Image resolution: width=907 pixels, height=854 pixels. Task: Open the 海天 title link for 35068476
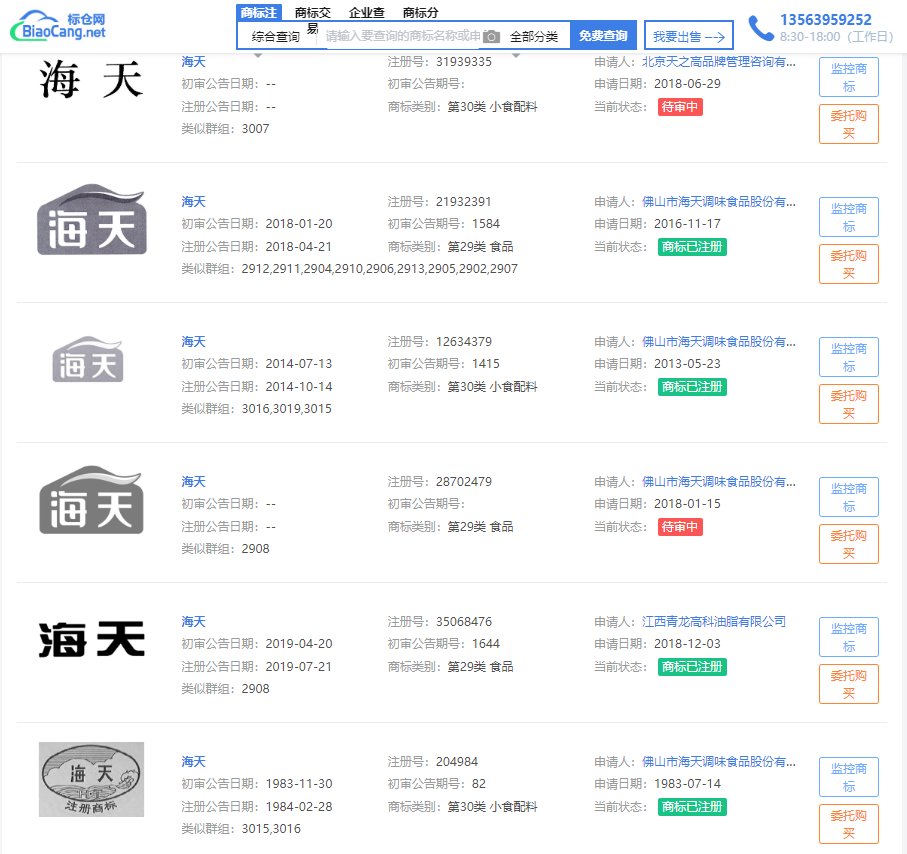point(193,621)
